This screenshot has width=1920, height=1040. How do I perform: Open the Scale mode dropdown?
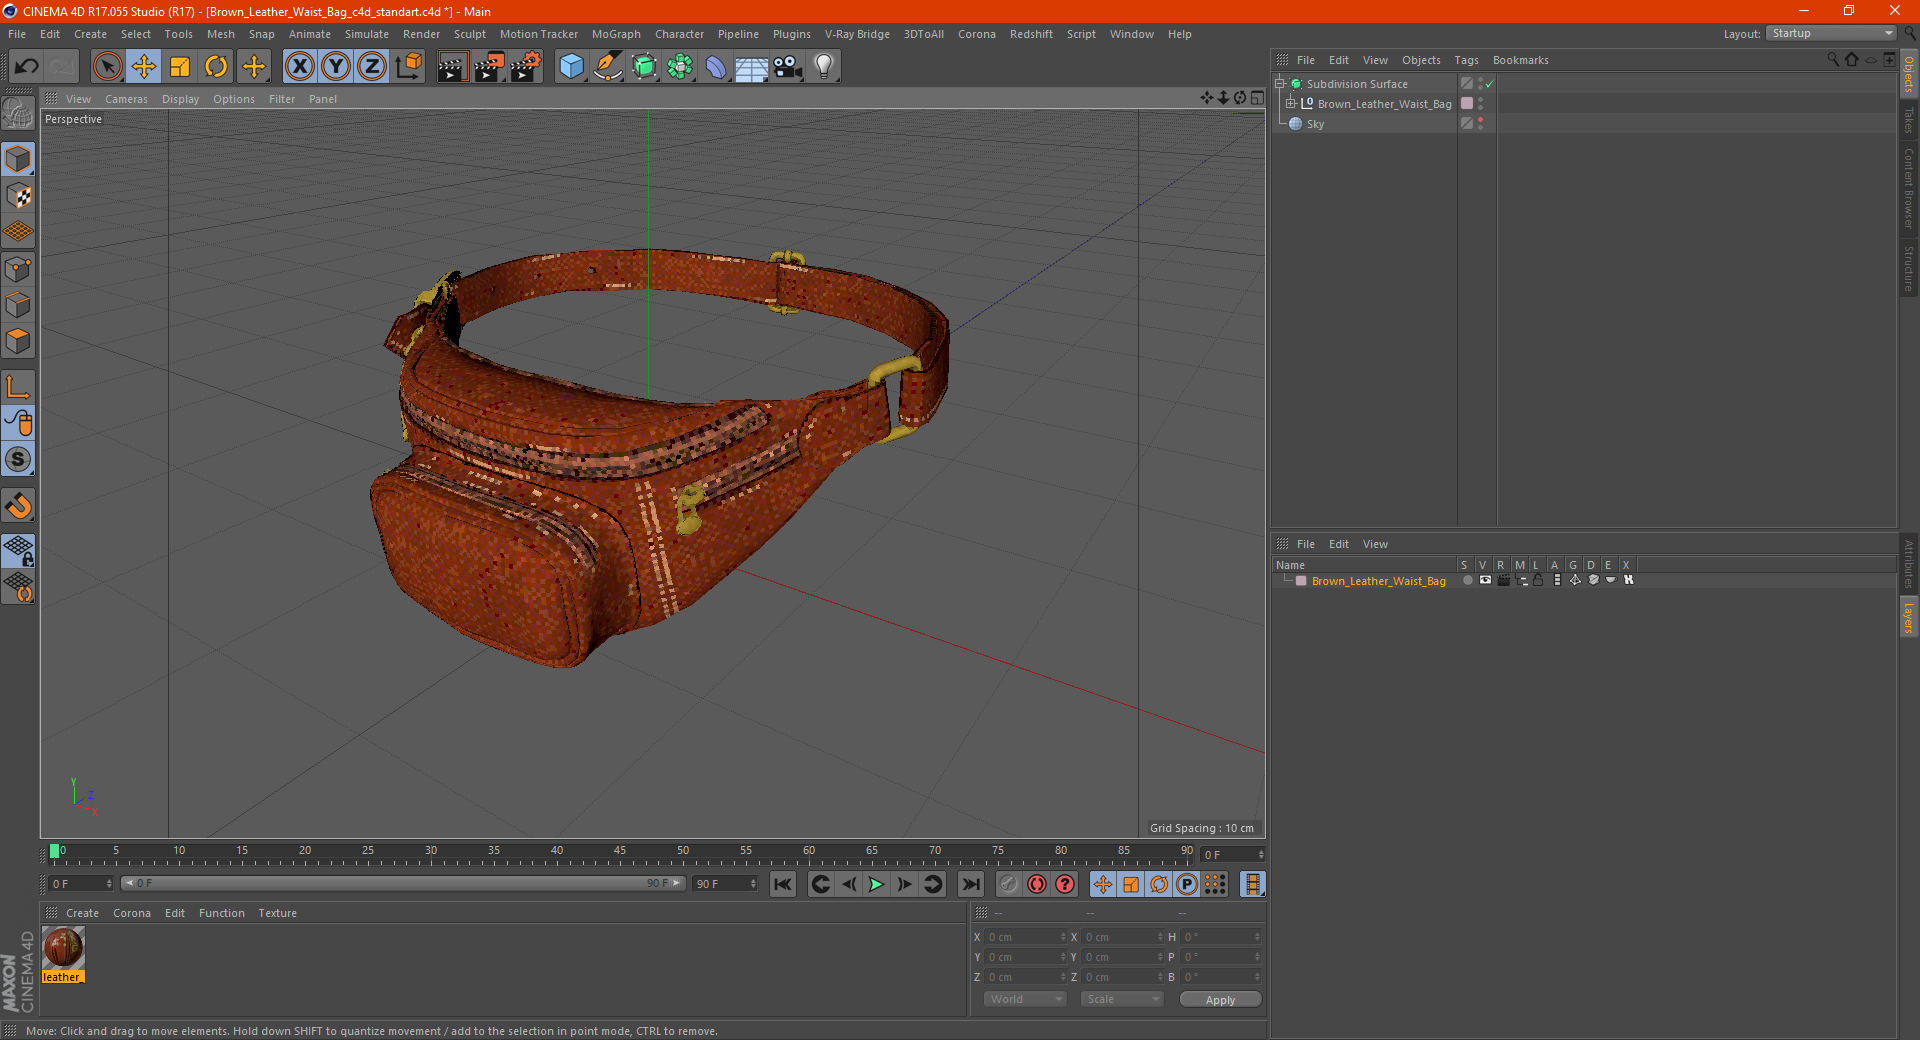click(1122, 999)
